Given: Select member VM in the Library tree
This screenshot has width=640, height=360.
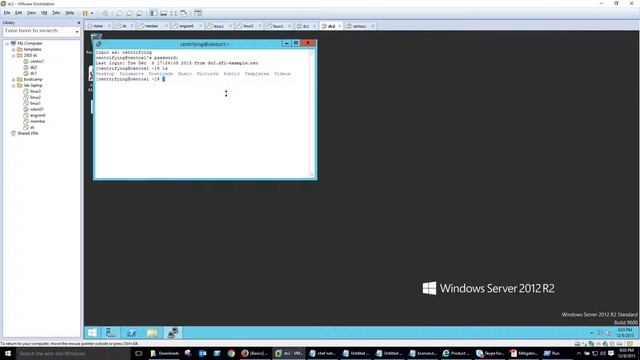Looking at the screenshot, I should pos(34,122).
